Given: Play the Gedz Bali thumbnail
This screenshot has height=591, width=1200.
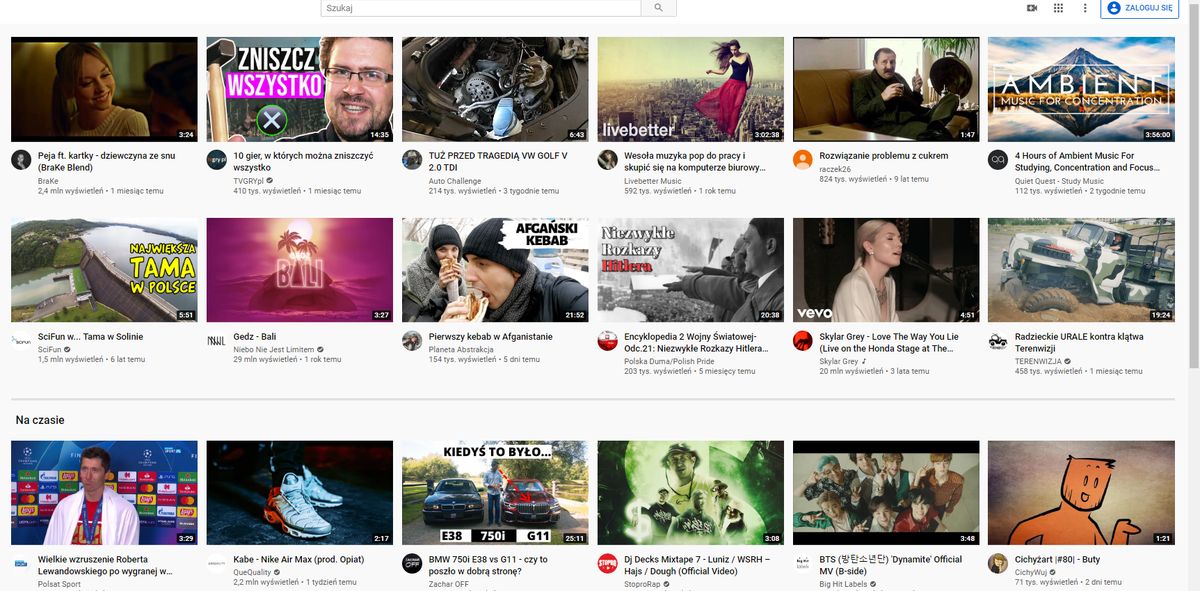Looking at the screenshot, I should (299, 270).
